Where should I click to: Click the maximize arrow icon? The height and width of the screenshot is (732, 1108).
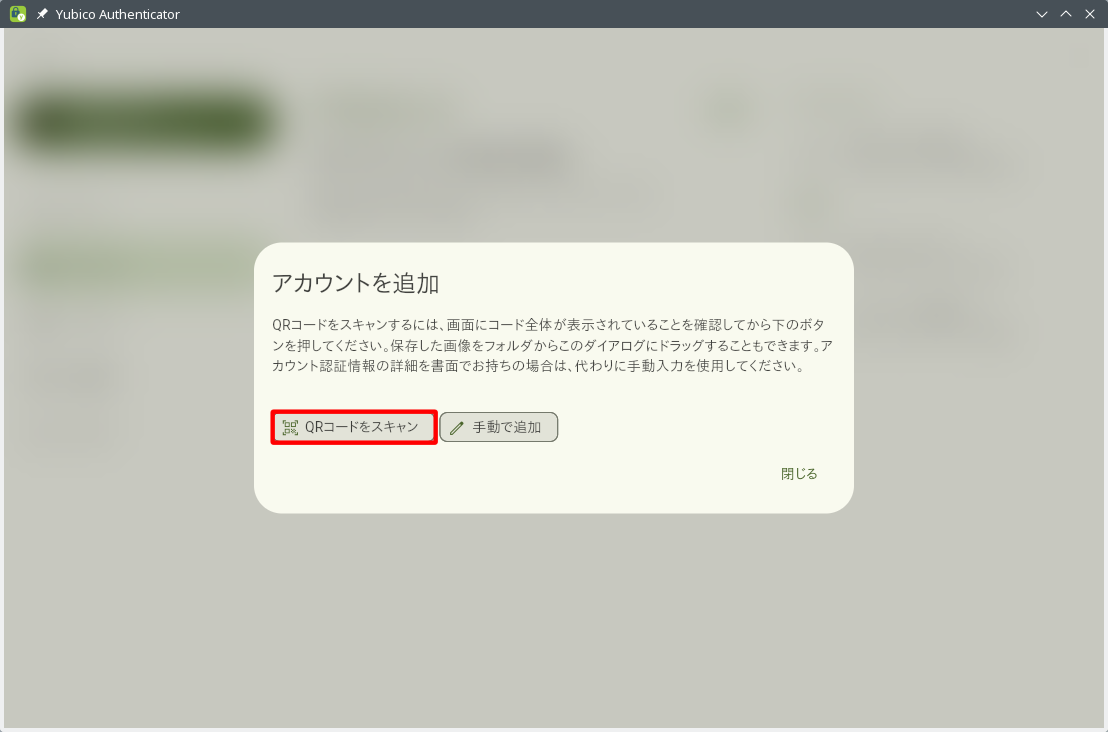coord(1065,14)
